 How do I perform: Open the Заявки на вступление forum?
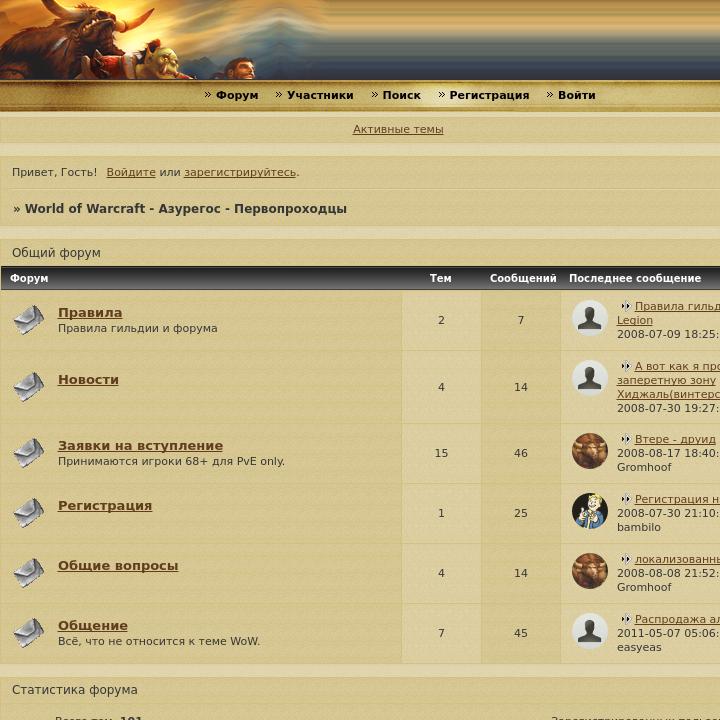[x=141, y=446]
